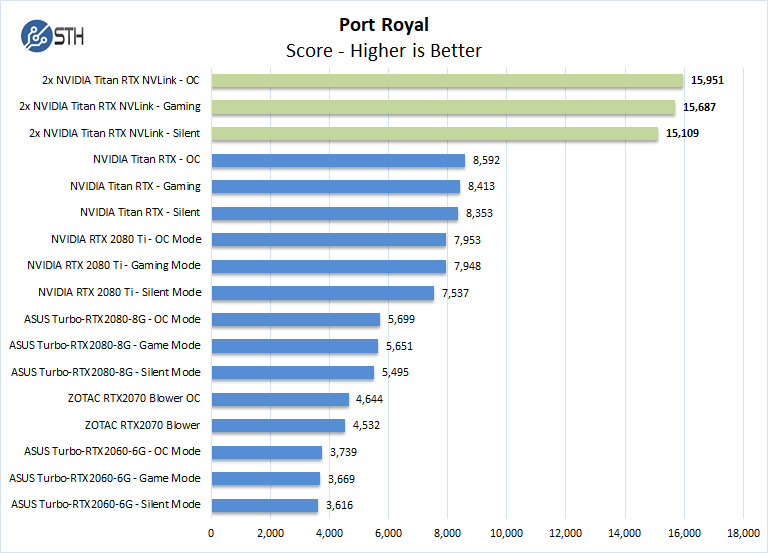Screen dimensions: 768x553
Task: Click the green bar for NVLink Silent
Action: (x=435, y=134)
